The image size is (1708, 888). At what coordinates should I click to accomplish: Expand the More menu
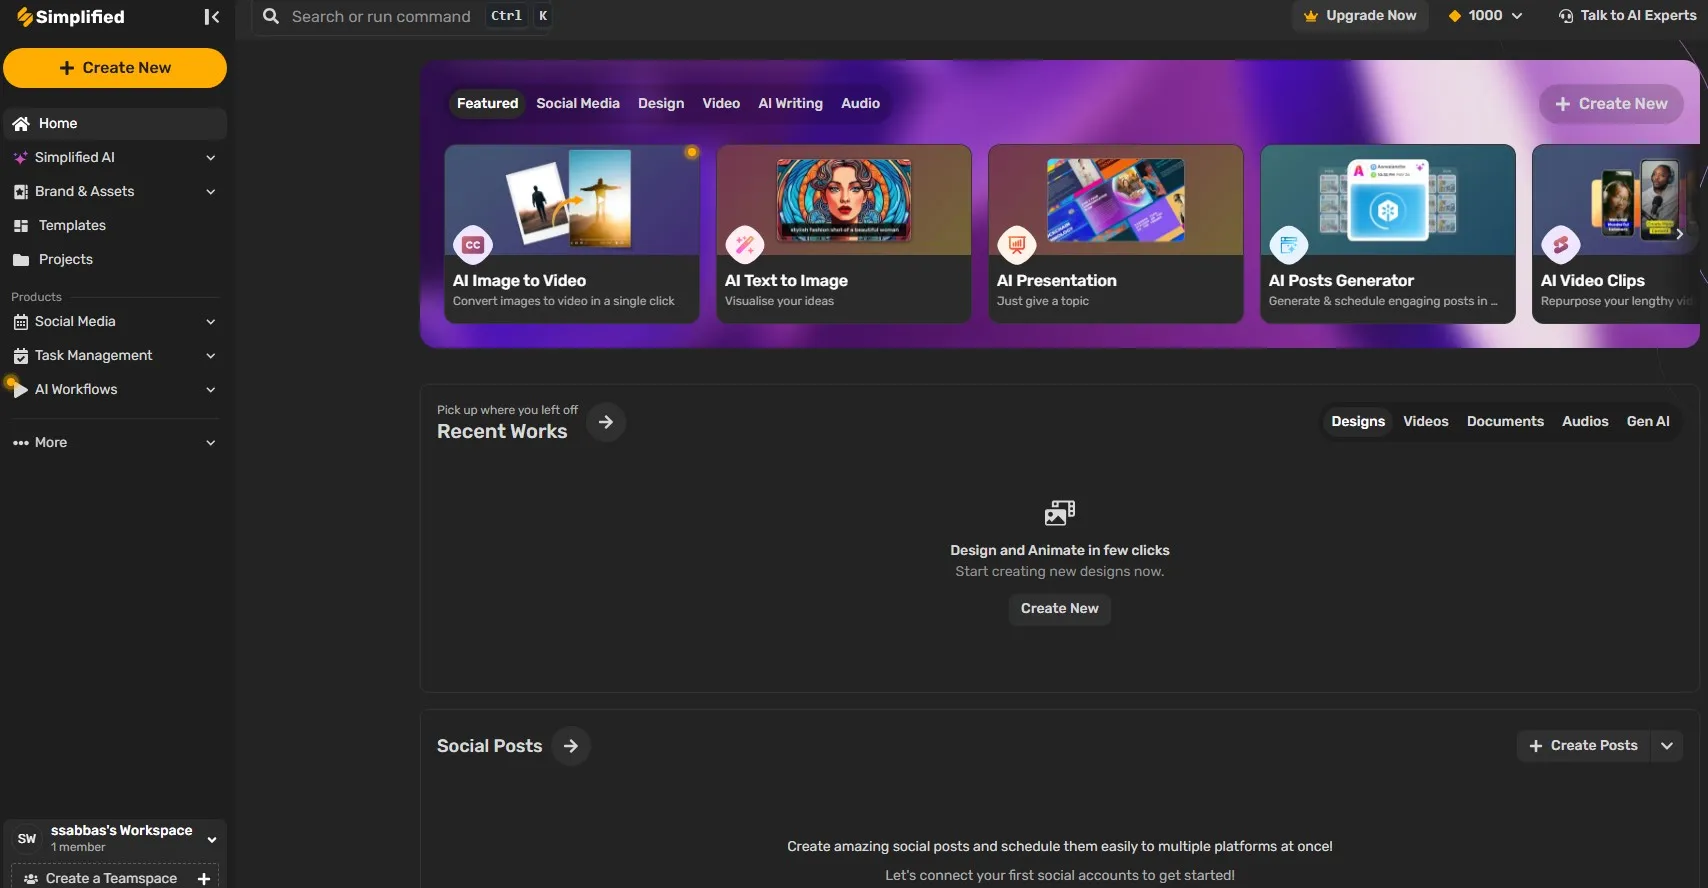[x=211, y=443]
